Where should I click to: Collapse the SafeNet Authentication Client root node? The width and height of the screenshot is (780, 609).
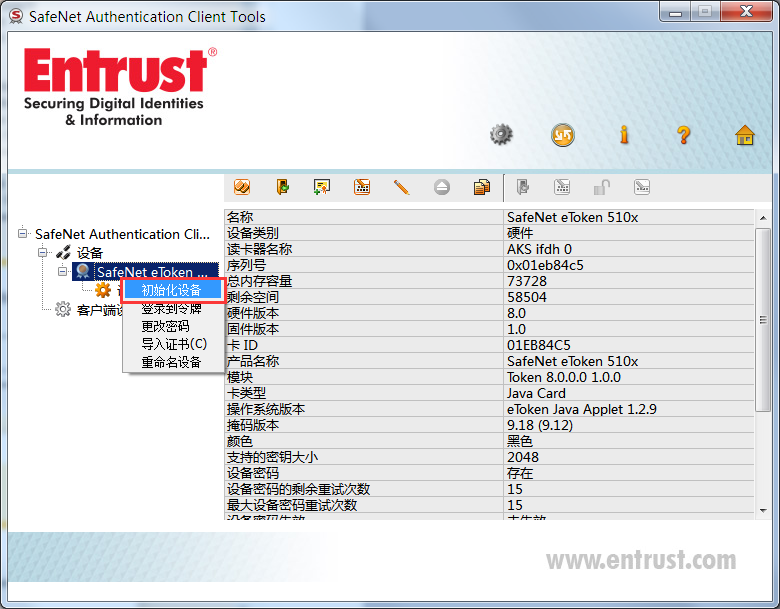tap(22, 233)
